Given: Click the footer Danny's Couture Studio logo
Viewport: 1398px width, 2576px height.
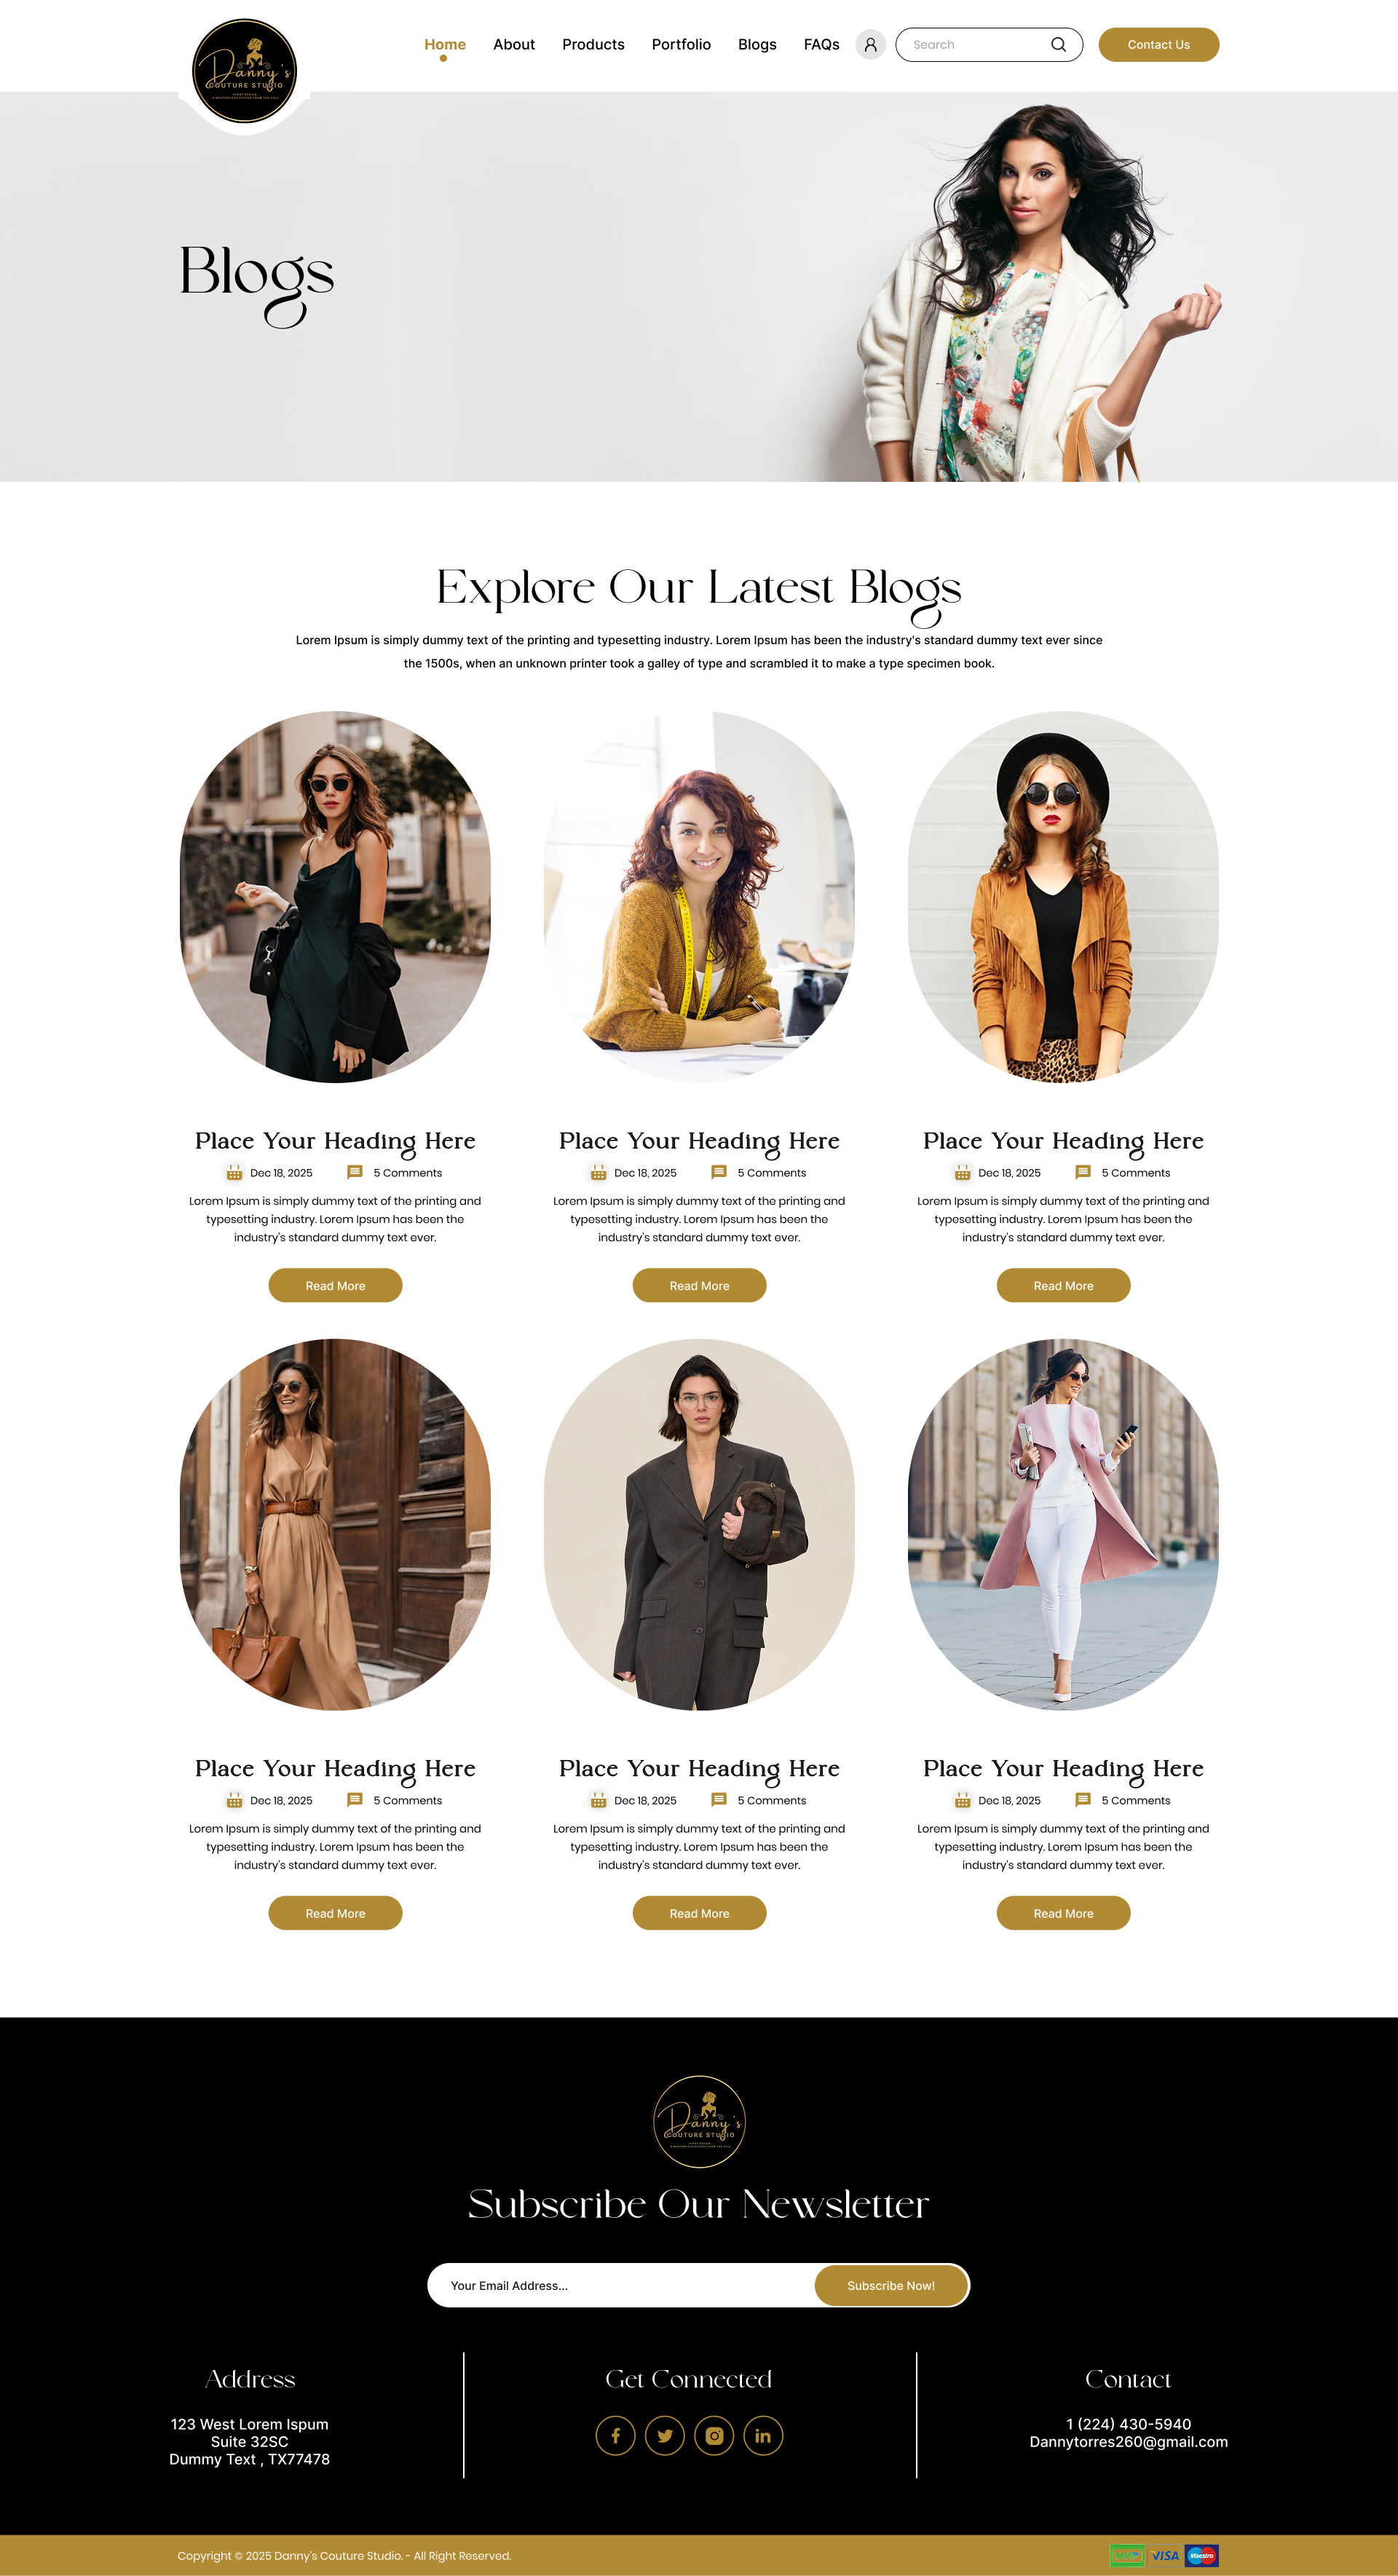Looking at the screenshot, I should (699, 2121).
